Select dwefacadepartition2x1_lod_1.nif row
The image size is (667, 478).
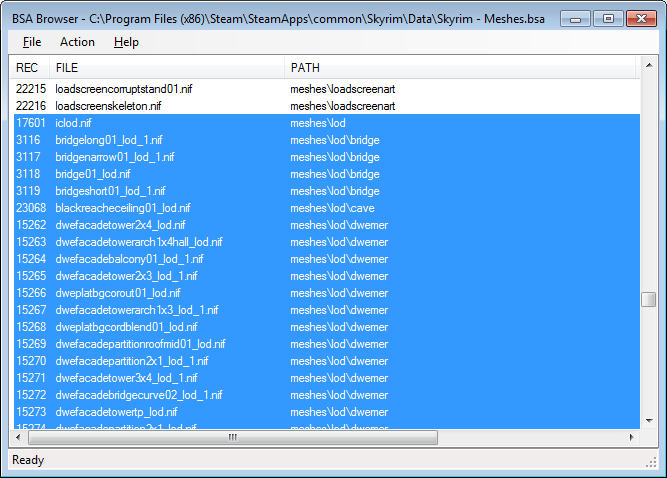(327, 361)
